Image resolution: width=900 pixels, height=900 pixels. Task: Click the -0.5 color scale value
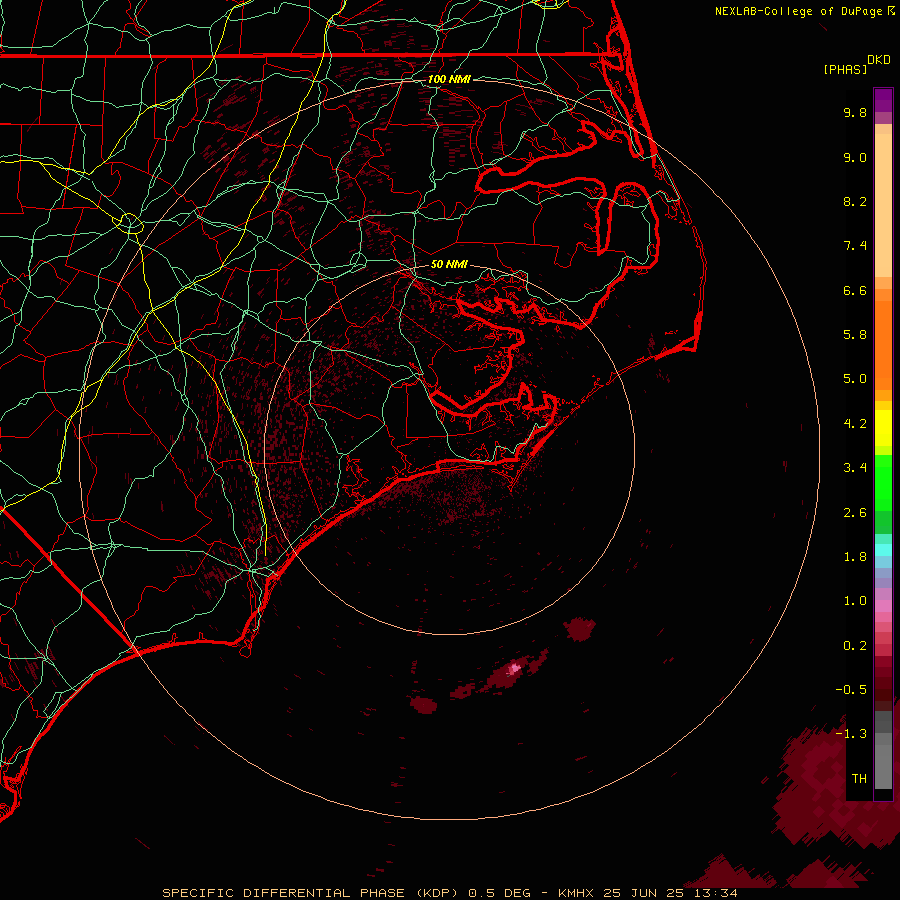[x=851, y=690]
